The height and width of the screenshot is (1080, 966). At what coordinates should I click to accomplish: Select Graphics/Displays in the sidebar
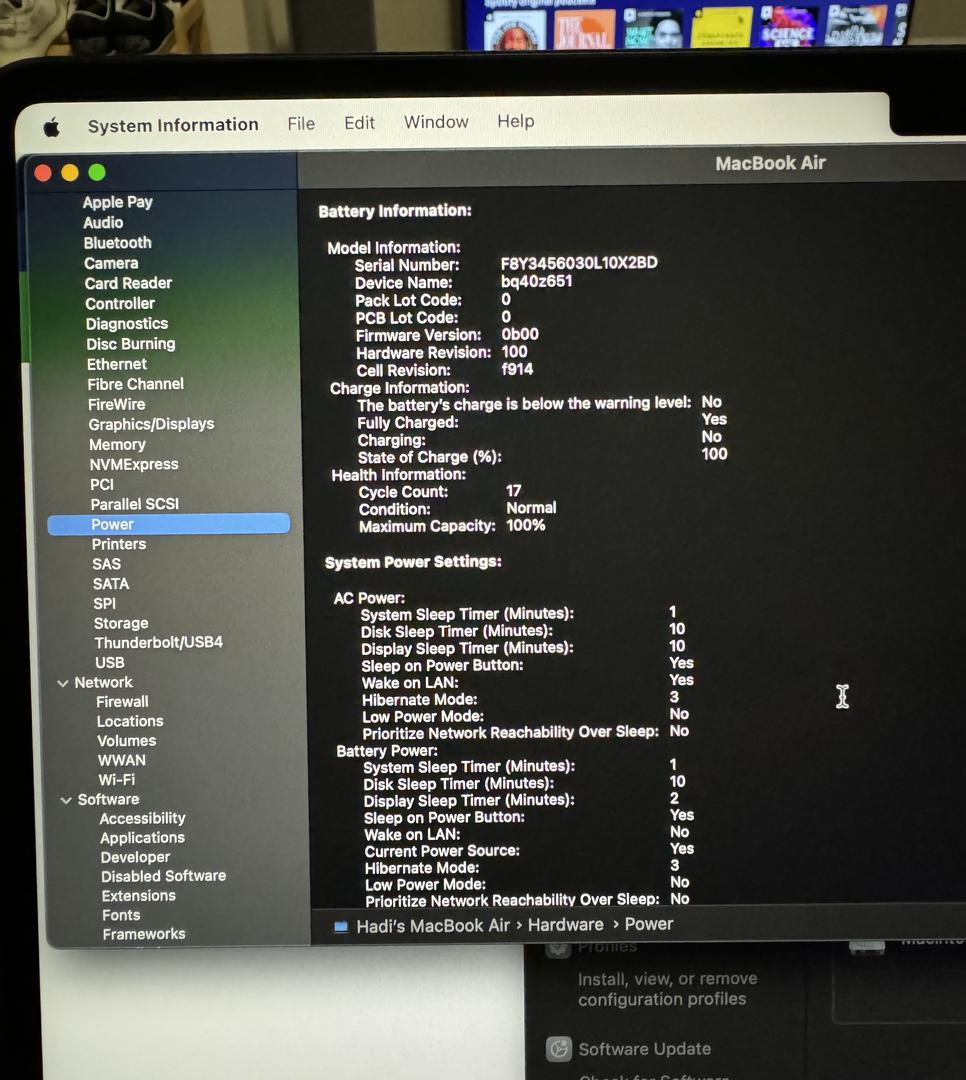tap(151, 424)
